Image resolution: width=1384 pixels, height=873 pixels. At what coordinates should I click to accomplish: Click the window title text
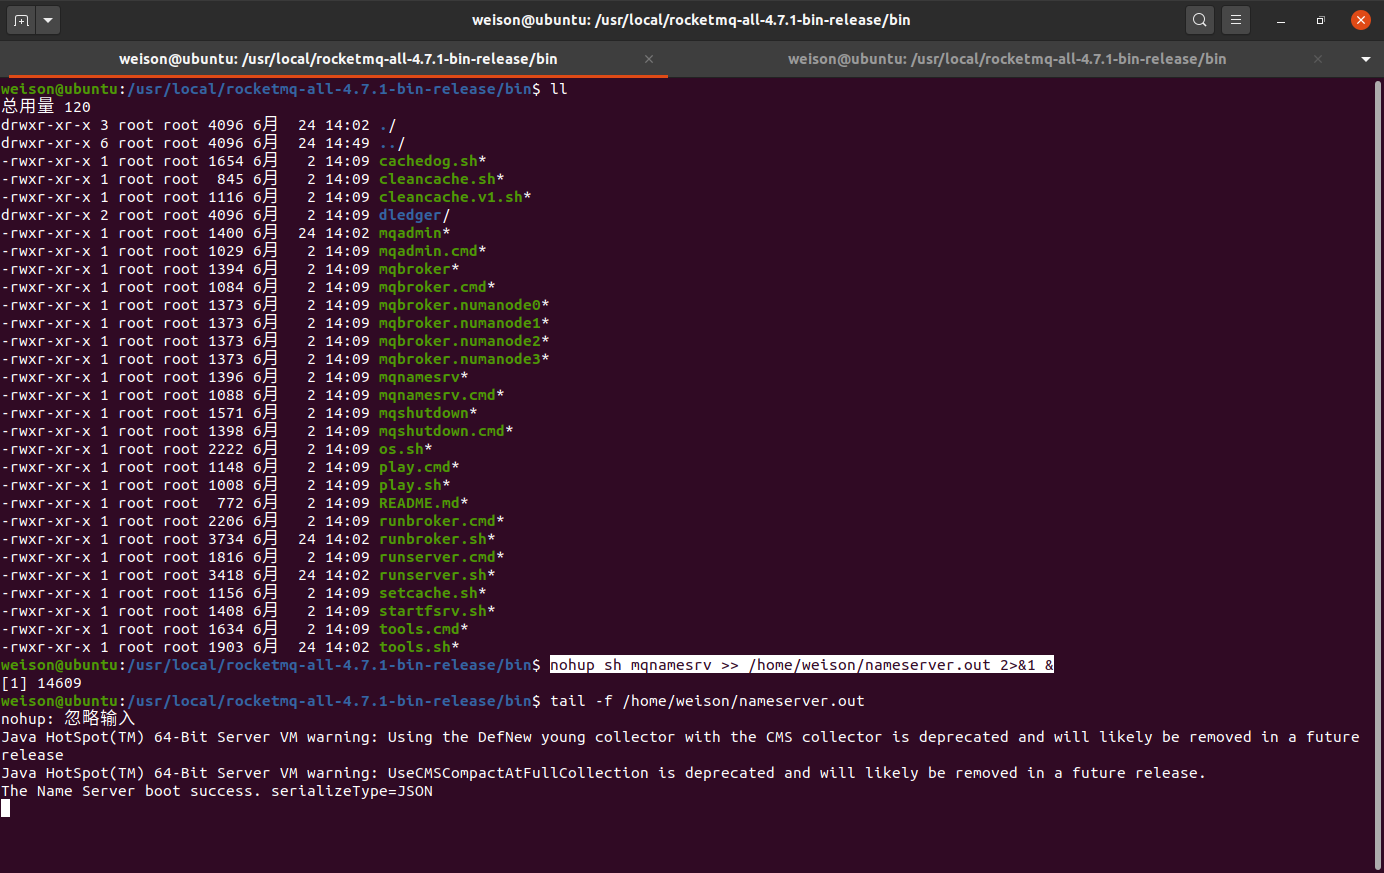(692, 20)
